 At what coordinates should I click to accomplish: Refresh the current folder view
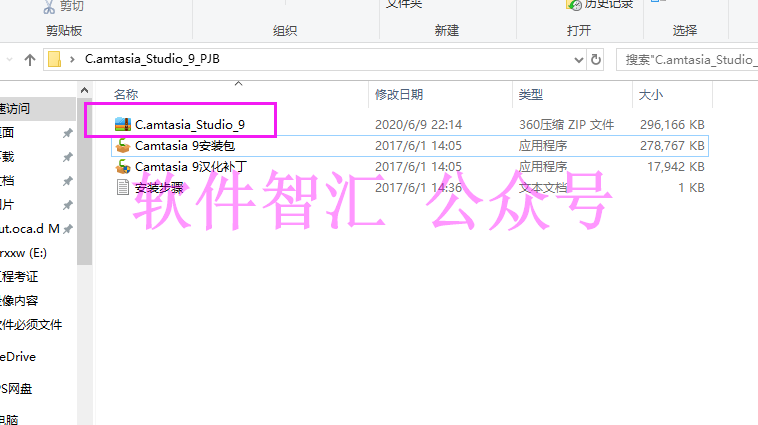click(x=596, y=60)
